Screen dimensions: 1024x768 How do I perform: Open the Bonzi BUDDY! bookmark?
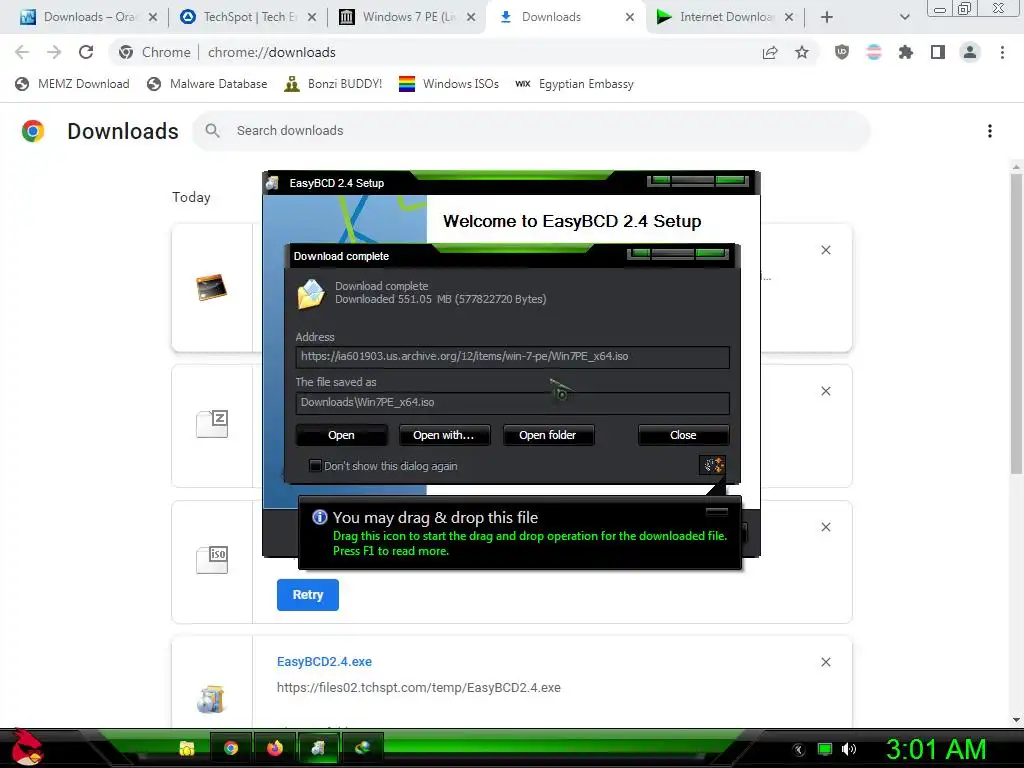tap(333, 84)
